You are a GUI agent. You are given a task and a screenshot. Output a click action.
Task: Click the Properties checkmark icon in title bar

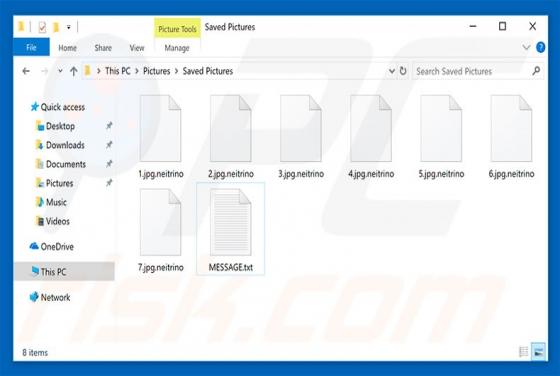click(42, 27)
